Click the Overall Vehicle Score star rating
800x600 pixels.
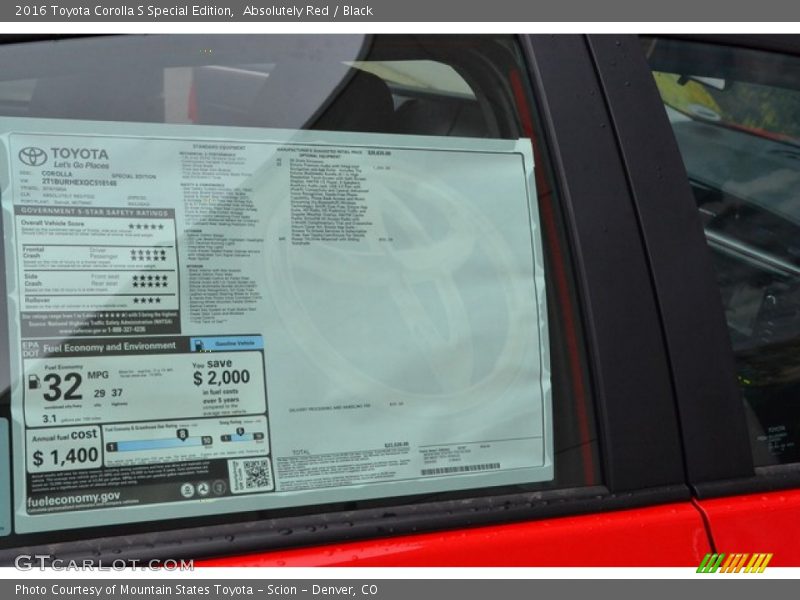(x=146, y=227)
